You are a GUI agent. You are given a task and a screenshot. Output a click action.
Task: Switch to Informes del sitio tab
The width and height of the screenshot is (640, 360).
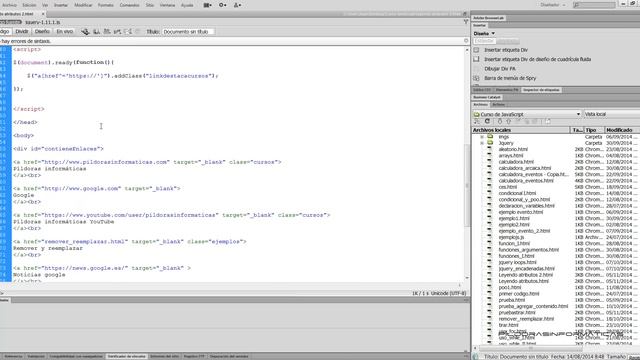pyautogui.click(x=164, y=356)
